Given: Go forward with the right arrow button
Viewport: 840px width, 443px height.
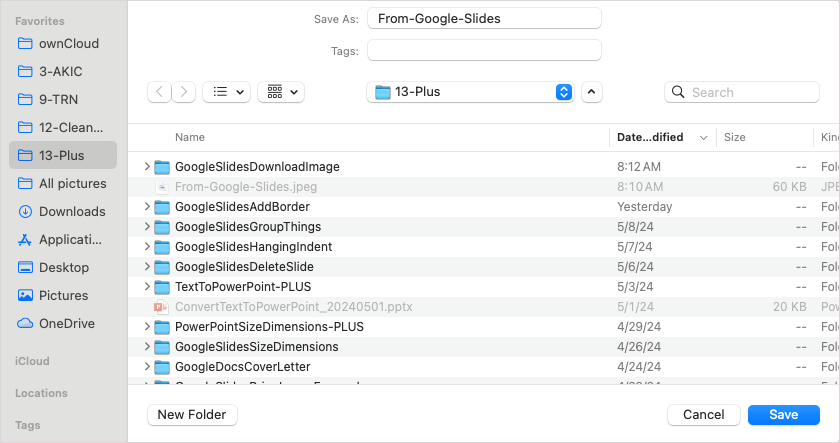Looking at the screenshot, I should [x=184, y=92].
